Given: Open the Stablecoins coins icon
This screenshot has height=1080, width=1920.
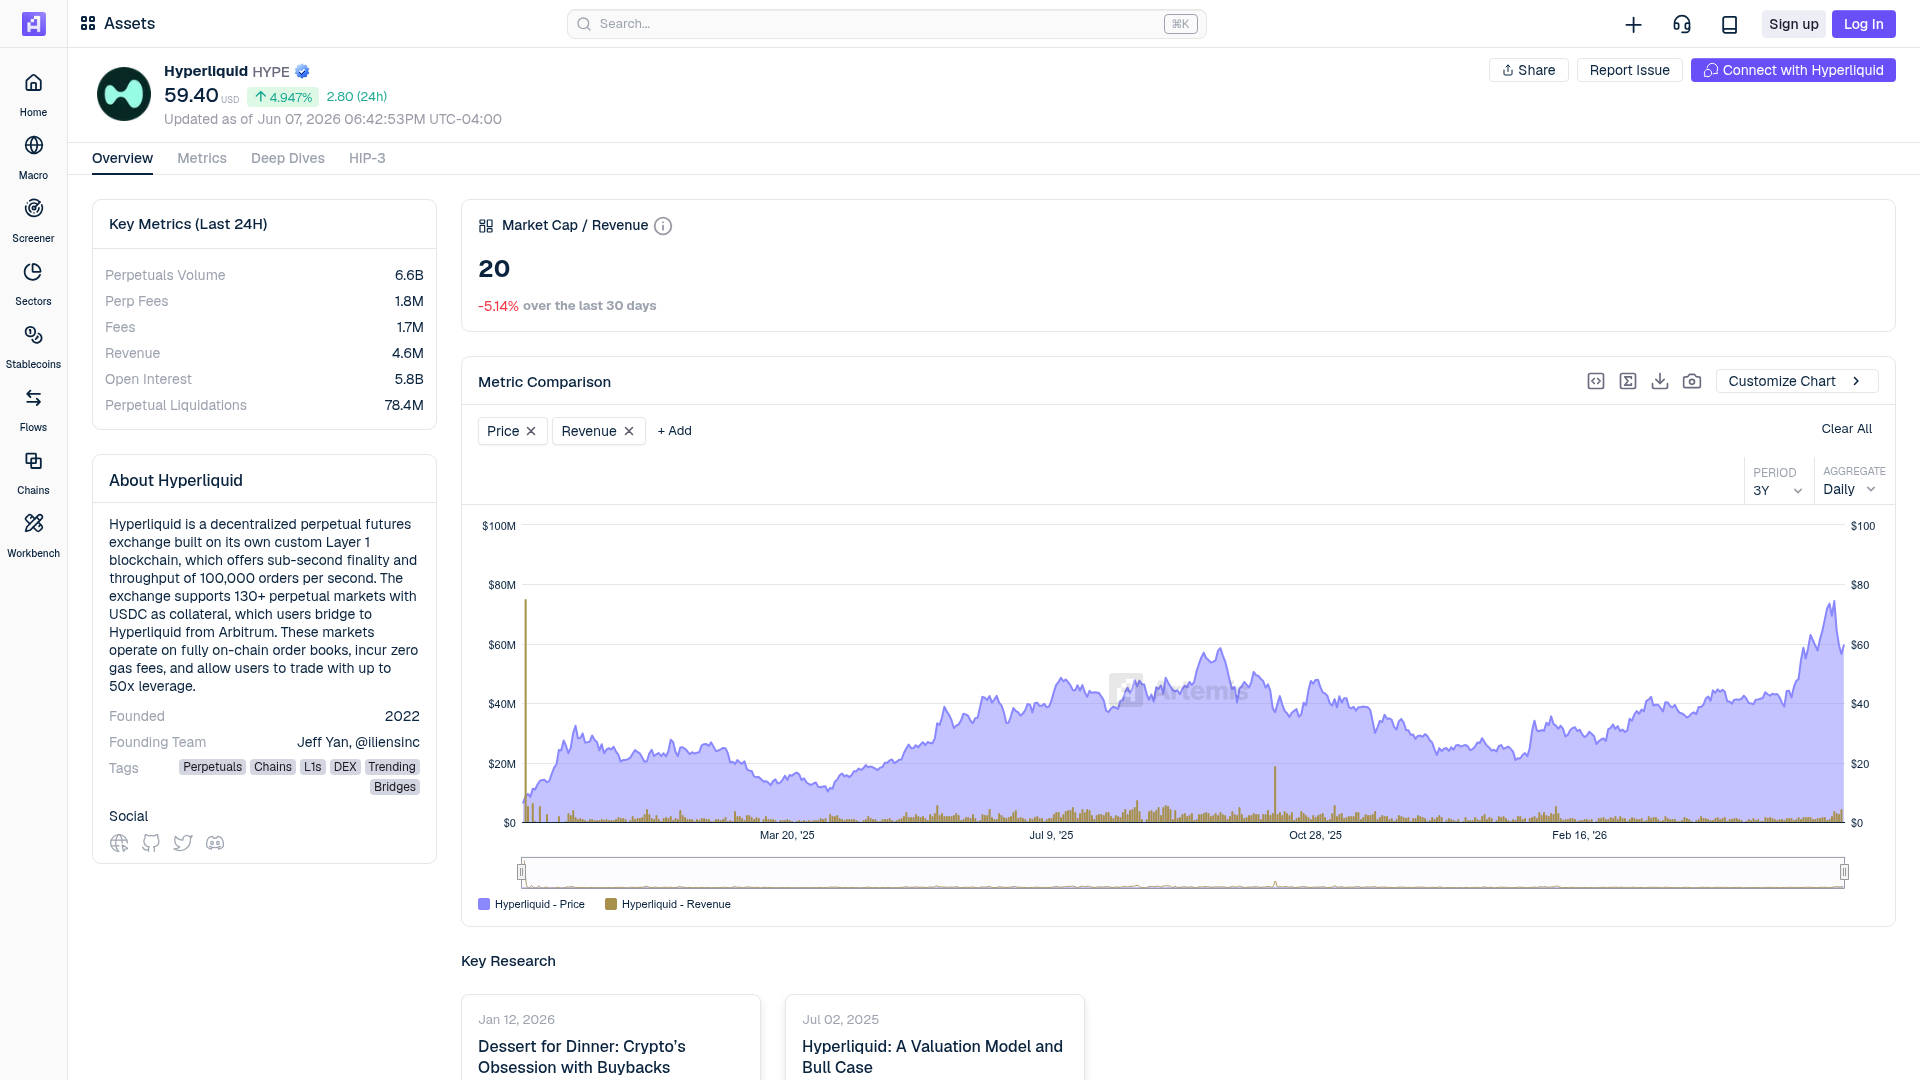Looking at the screenshot, I should pos(33,335).
